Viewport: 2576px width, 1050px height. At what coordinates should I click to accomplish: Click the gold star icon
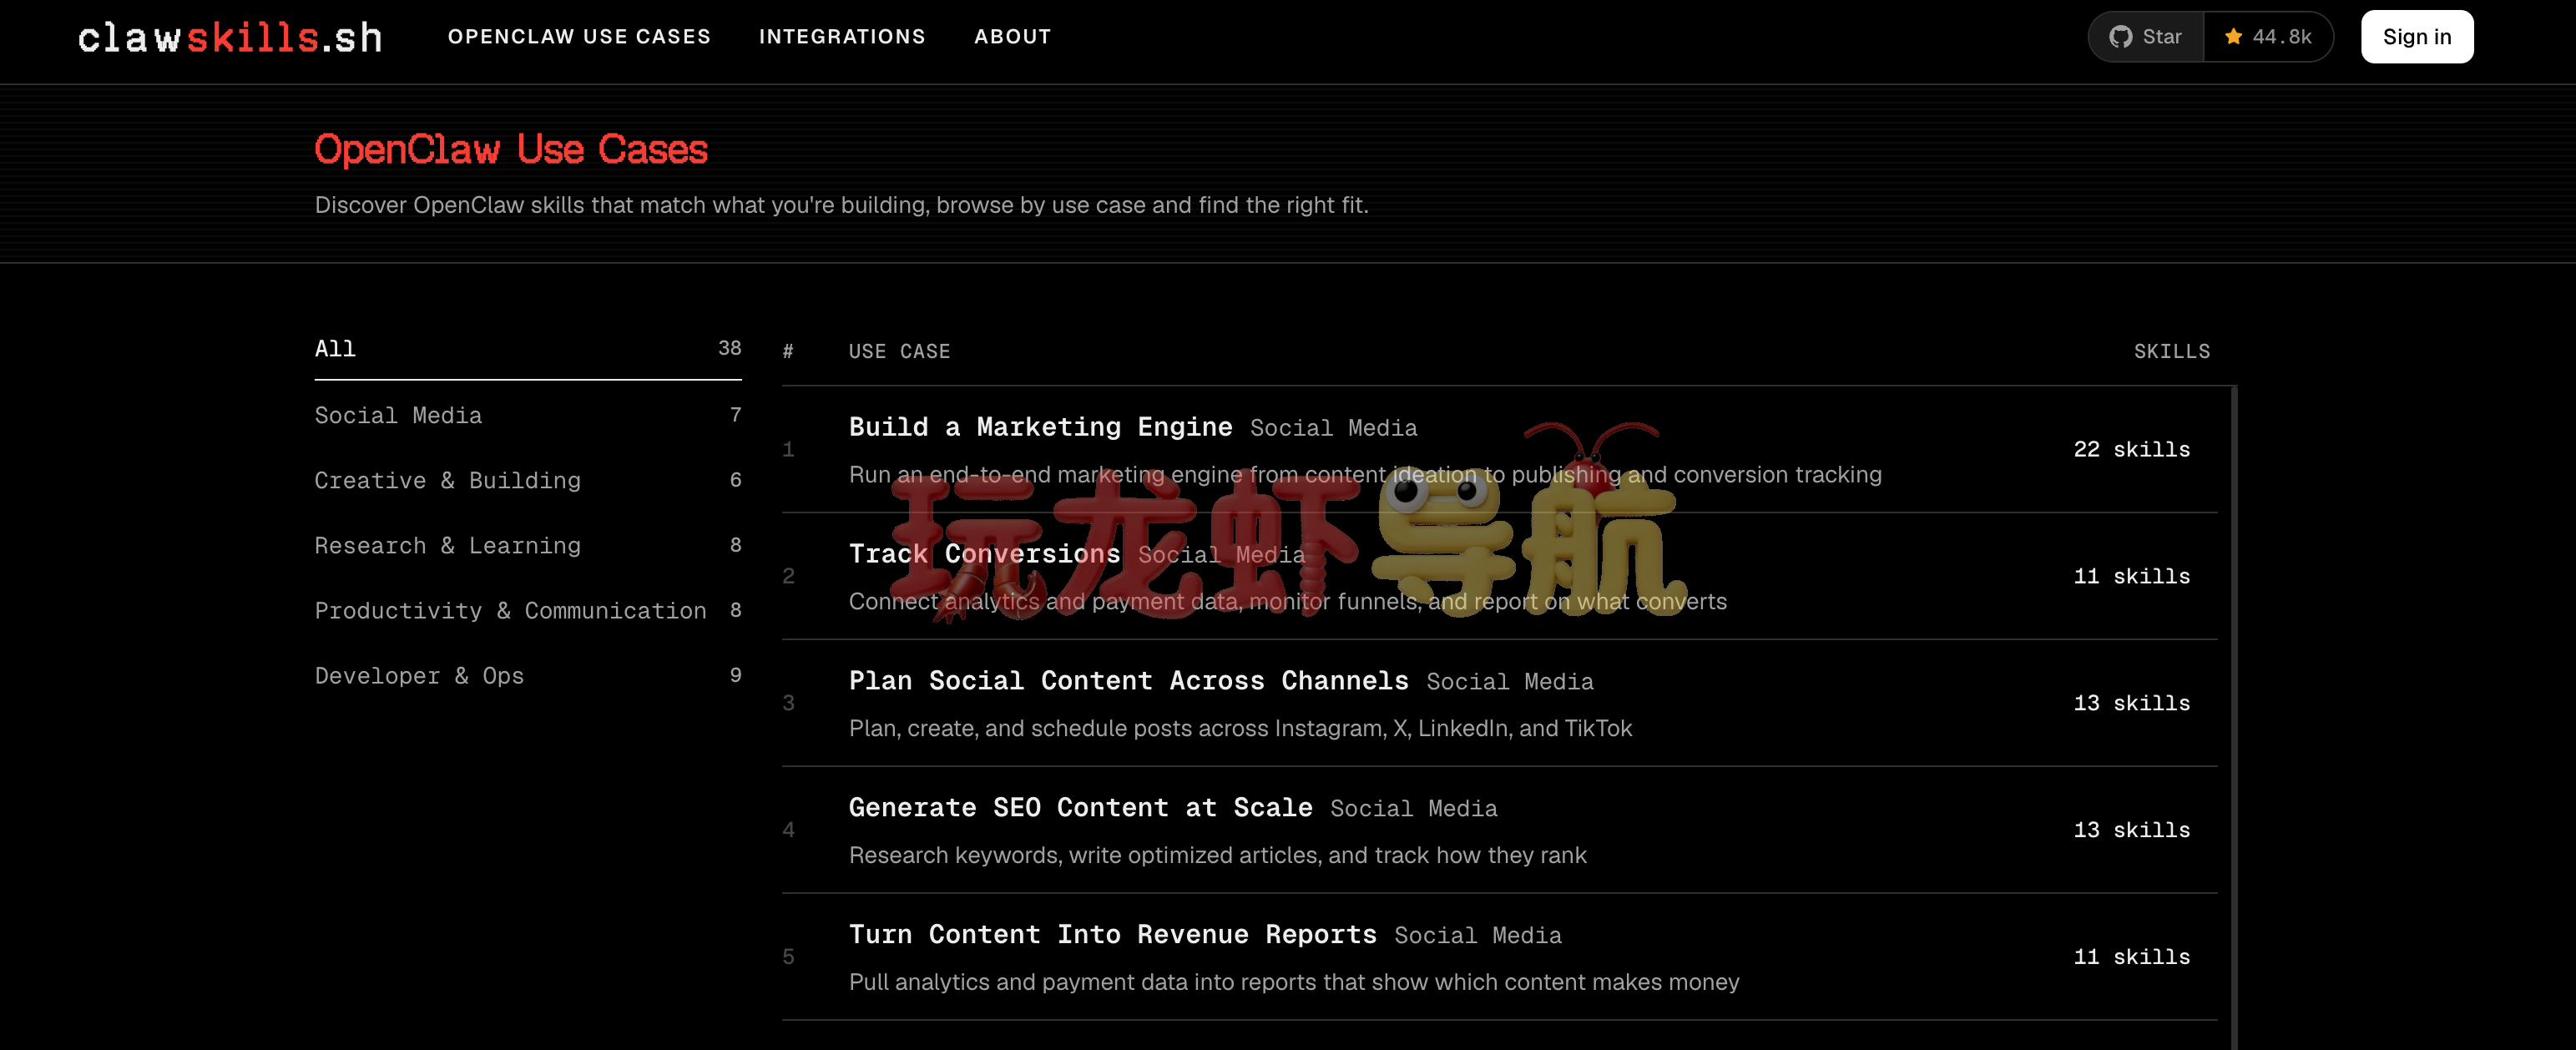point(2233,37)
